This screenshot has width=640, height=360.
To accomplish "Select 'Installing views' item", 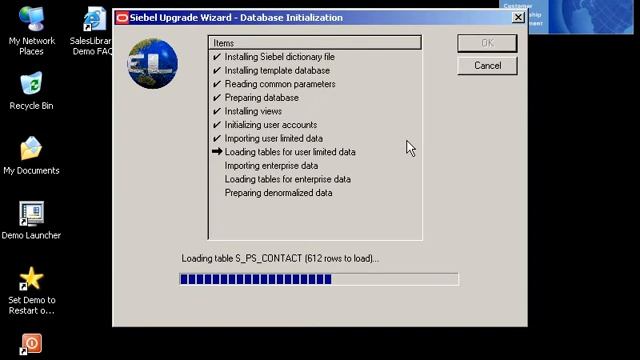I will tap(253, 111).
